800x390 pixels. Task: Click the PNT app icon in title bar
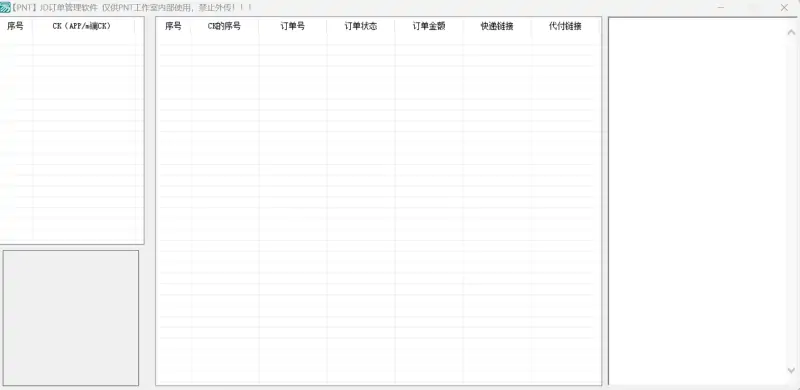tap(5, 8)
